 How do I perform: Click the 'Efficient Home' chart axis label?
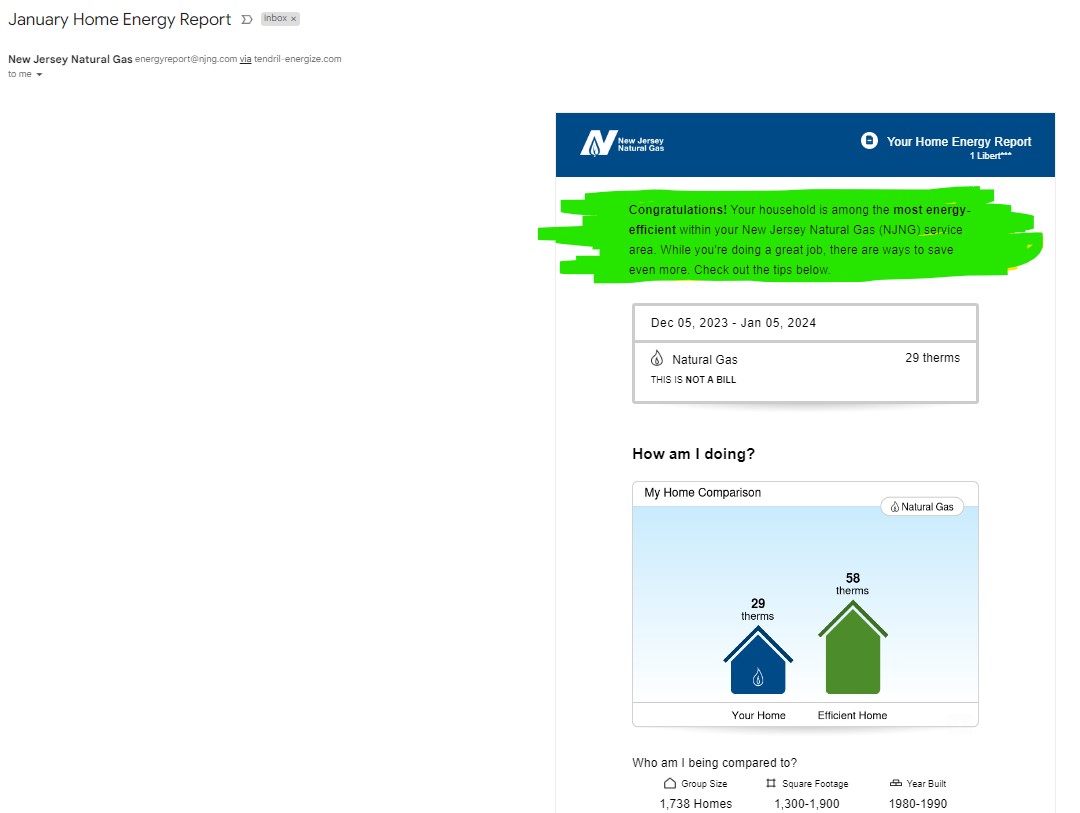[x=852, y=715]
